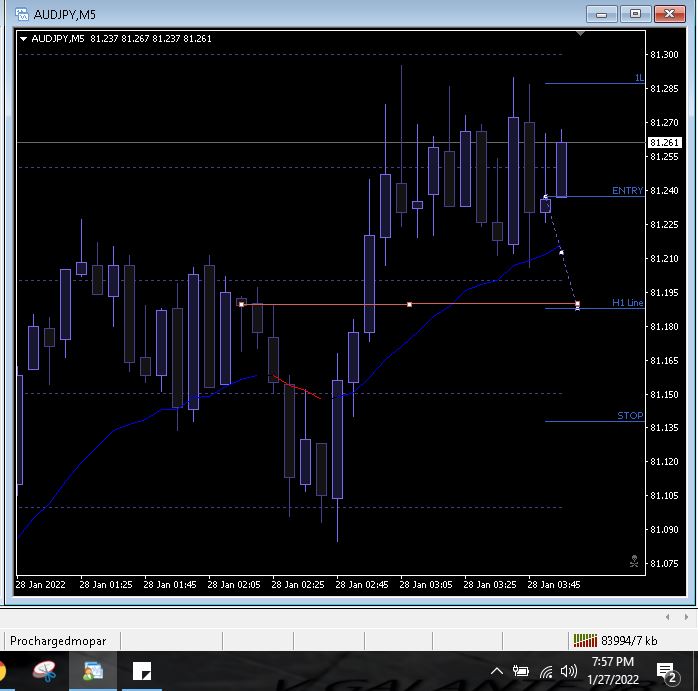Select the middle handle of dotted white trendline

(561, 252)
